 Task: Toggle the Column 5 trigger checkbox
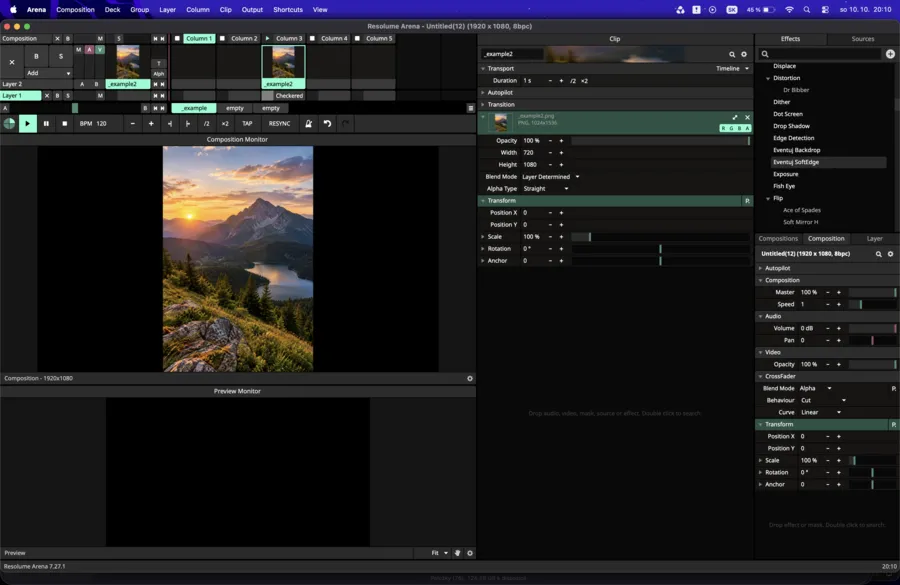pos(357,38)
